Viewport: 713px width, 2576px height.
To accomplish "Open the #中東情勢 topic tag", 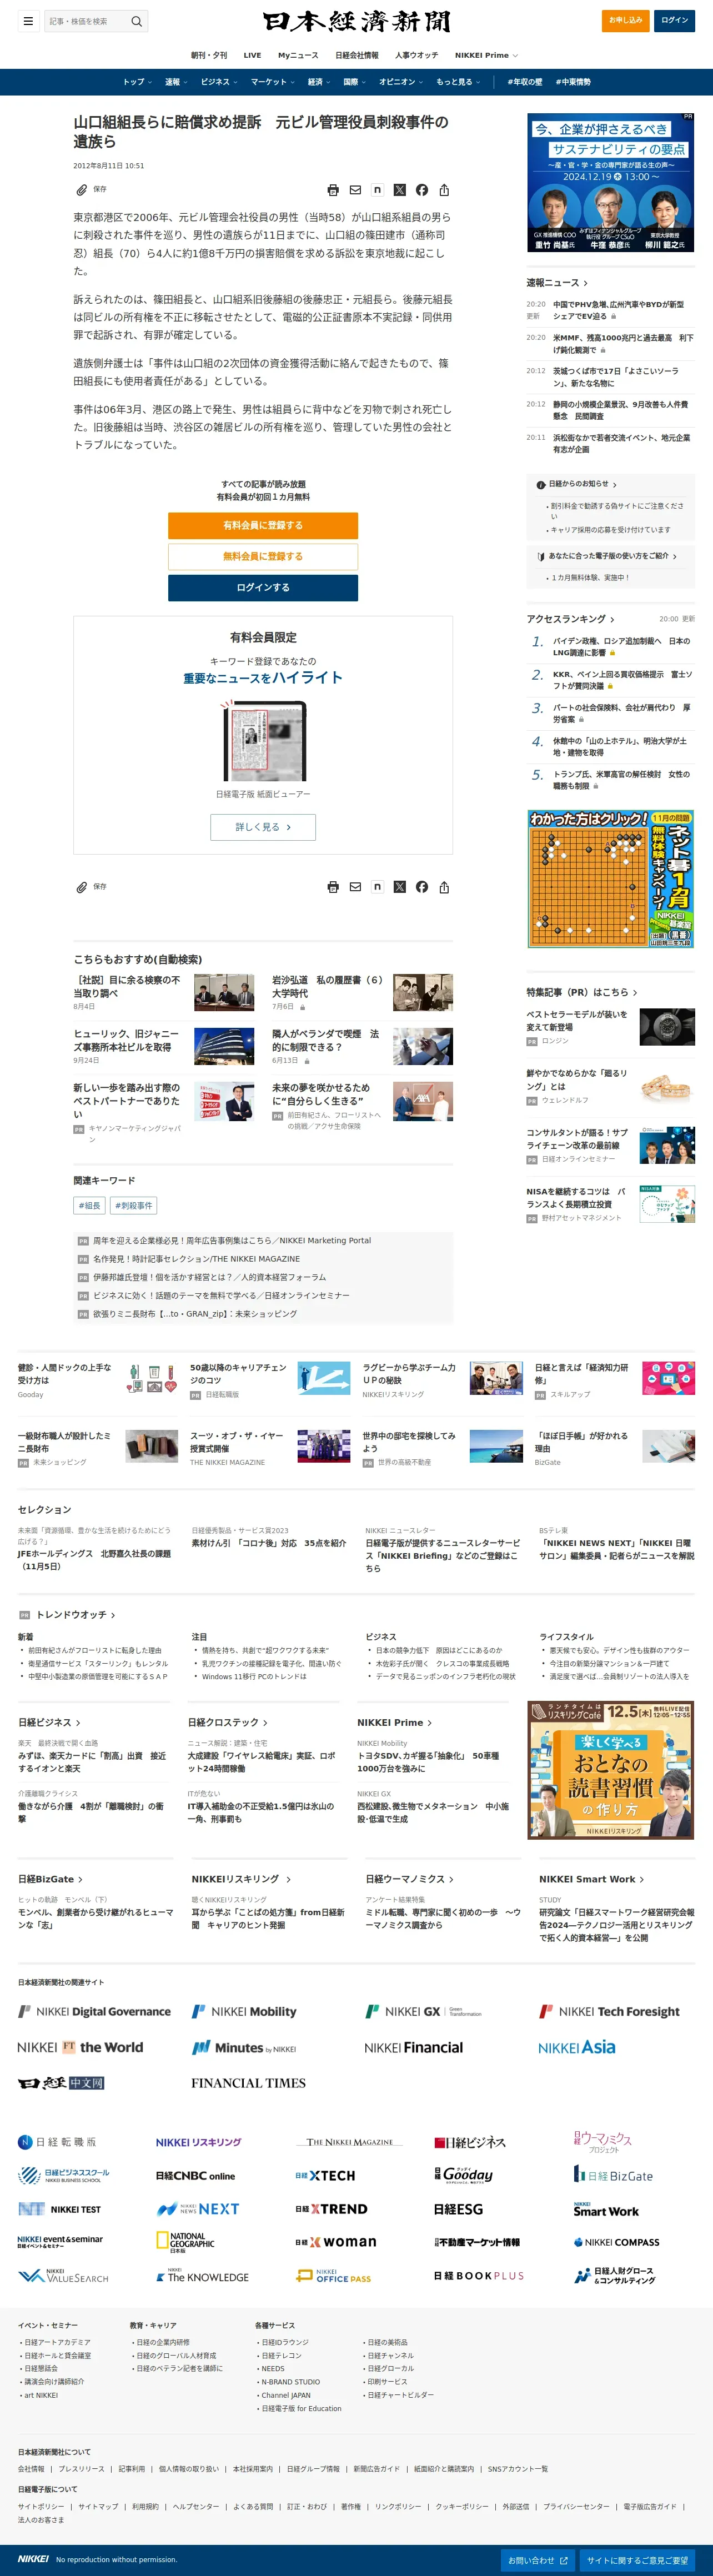I will coord(573,82).
